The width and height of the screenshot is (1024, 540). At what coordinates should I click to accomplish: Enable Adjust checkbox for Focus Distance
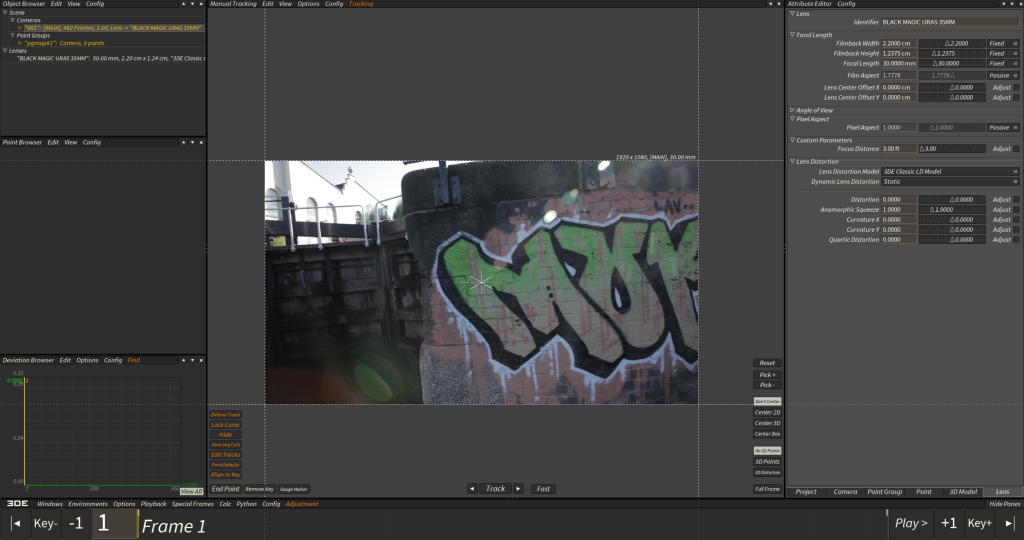point(1016,149)
